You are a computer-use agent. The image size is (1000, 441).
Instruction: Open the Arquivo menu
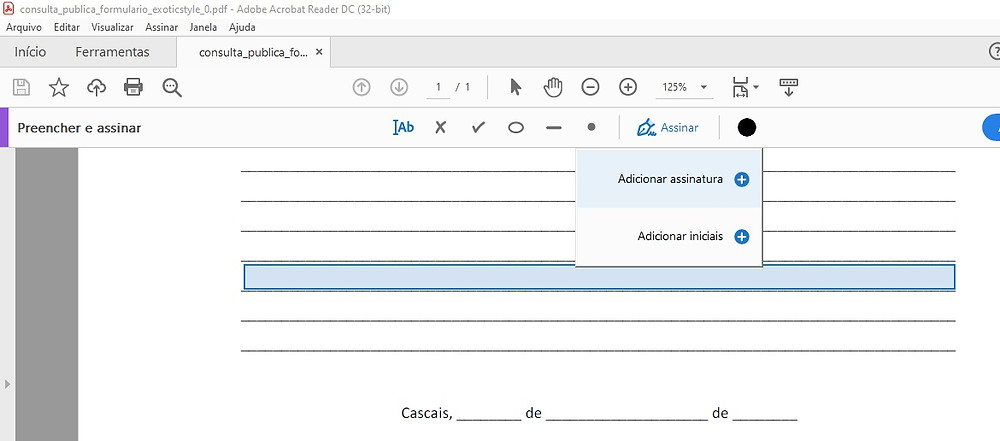coord(24,27)
